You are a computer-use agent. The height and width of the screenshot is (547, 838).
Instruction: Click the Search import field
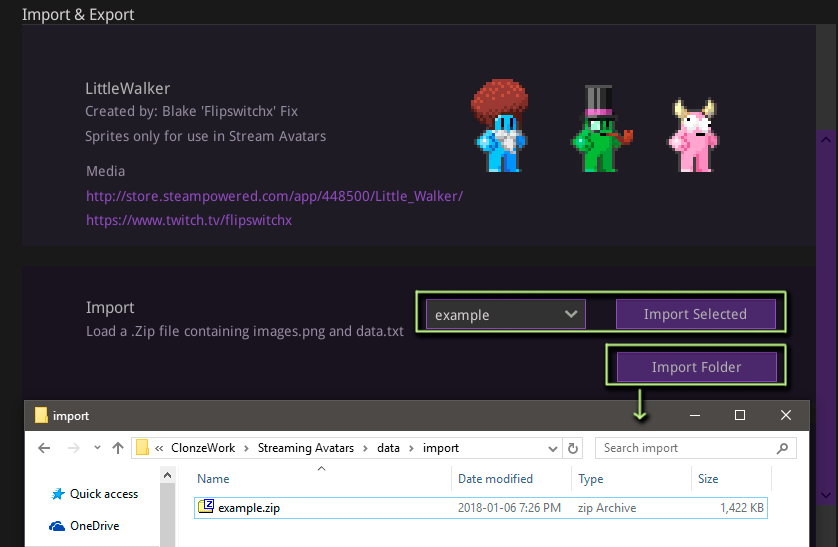[696, 448]
